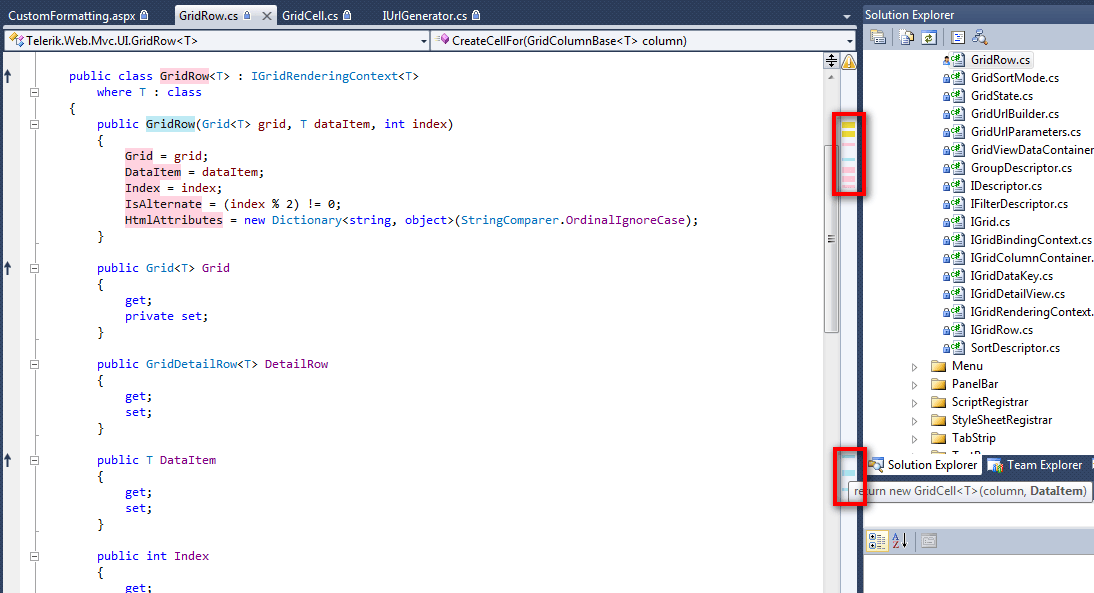Click folder icon of ScriptRegistrar
Screen dimensions: 1094x593
(939, 403)
